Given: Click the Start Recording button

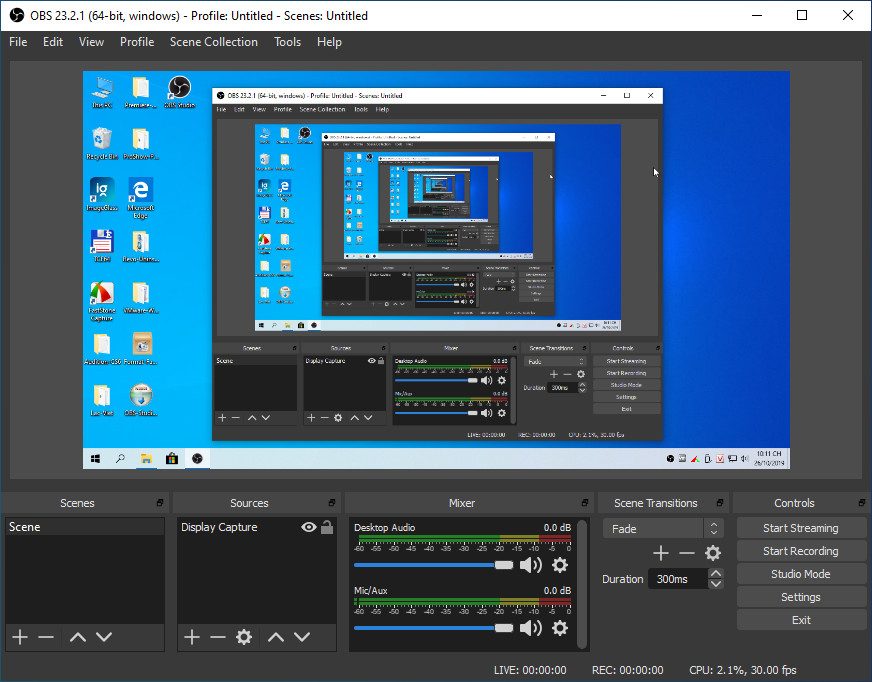Looking at the screenshot, I should (800, 551).
